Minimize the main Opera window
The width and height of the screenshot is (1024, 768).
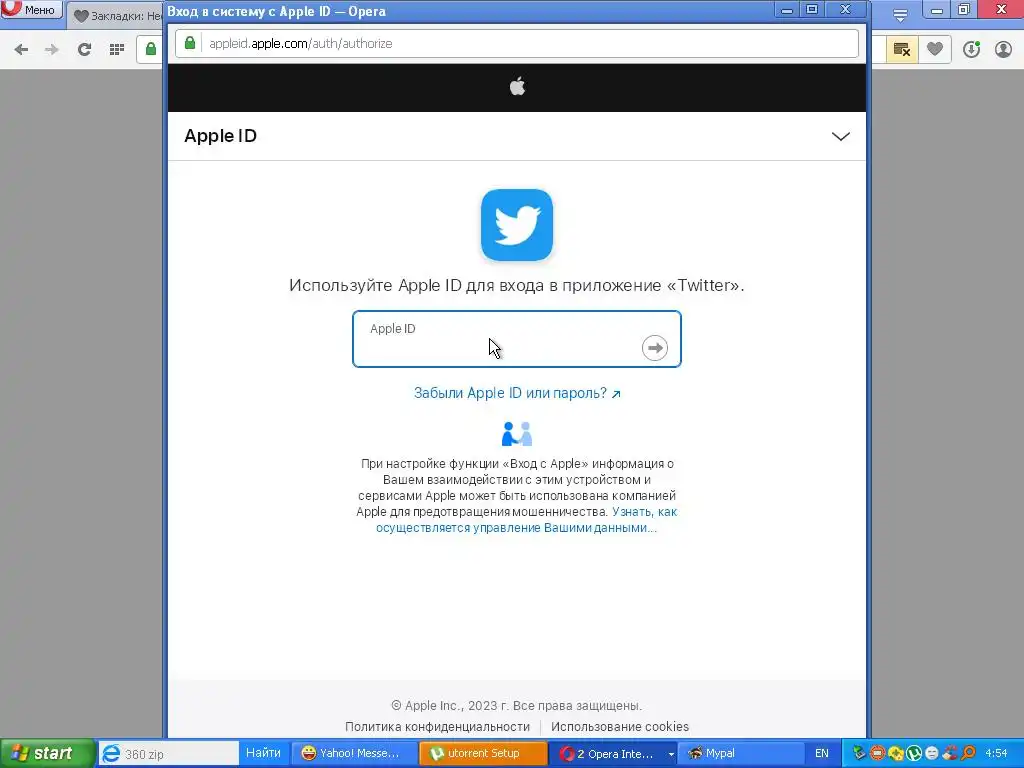(936, 10)
